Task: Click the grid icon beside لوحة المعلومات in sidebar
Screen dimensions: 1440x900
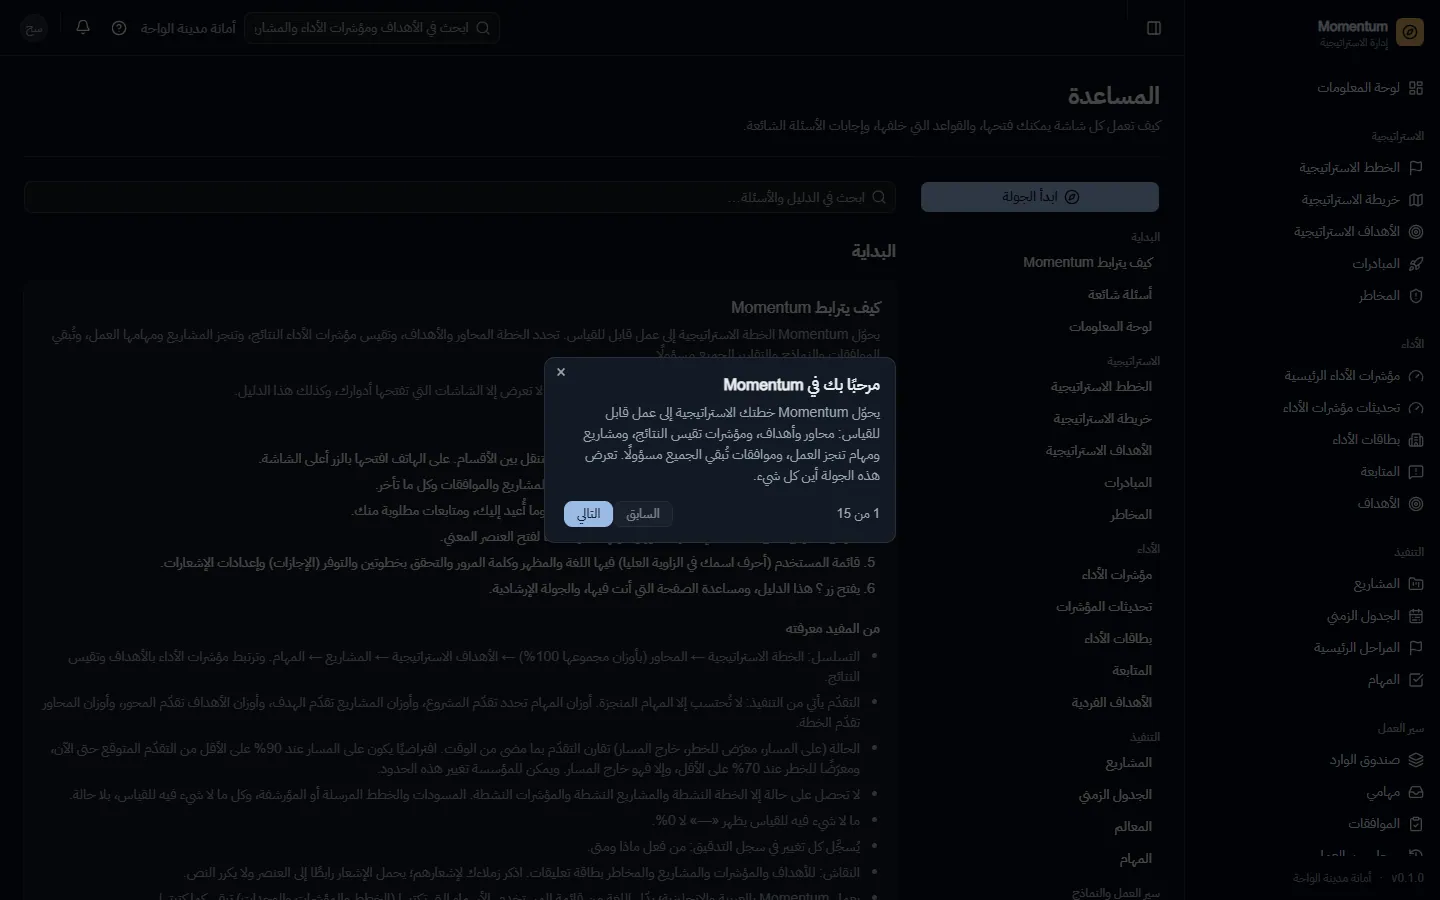Action: point(1415,88)
